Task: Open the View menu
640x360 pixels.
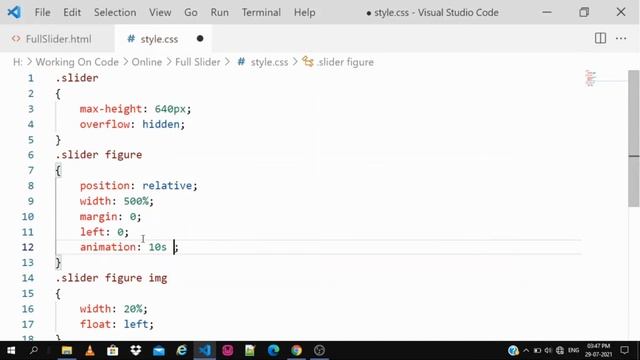Action: pos(160,12)
